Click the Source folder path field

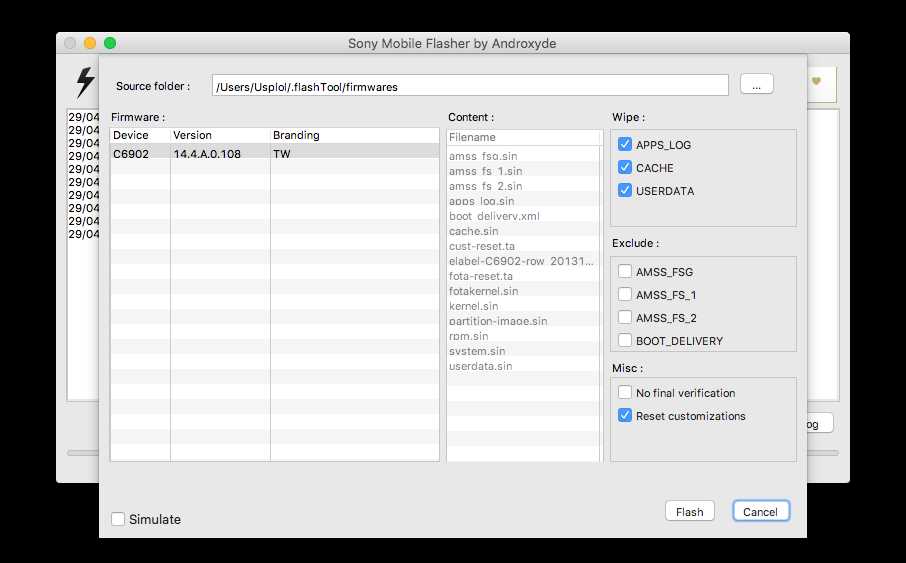(470, 86)
